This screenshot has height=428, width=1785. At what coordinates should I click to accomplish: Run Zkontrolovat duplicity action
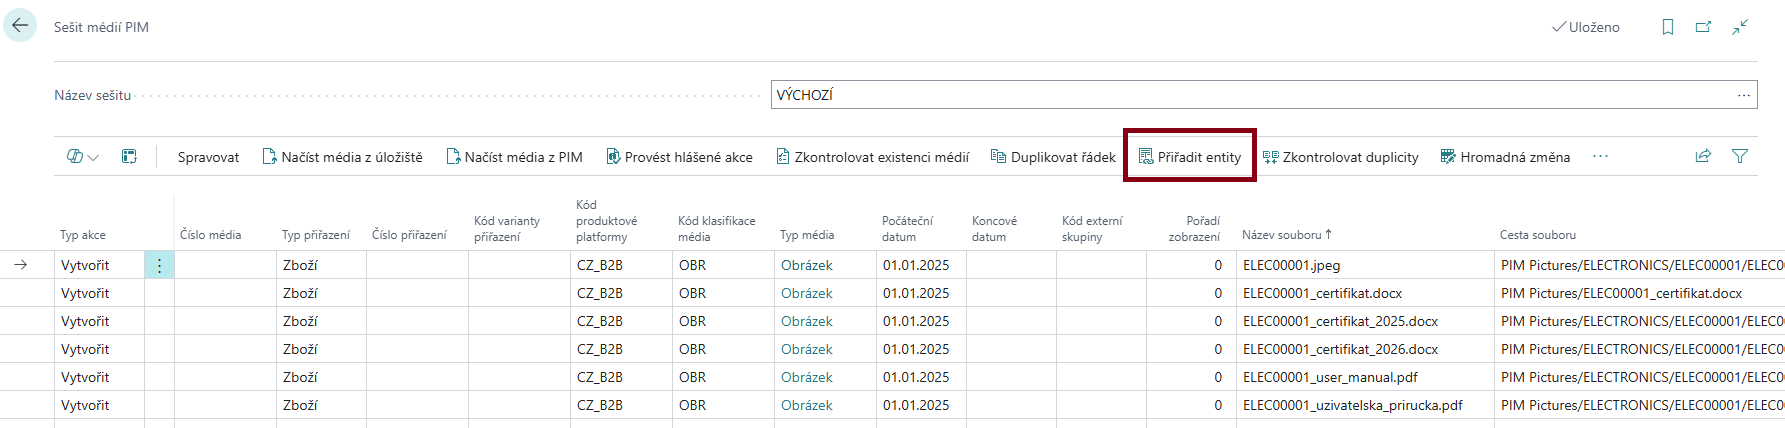(1340, 157)
